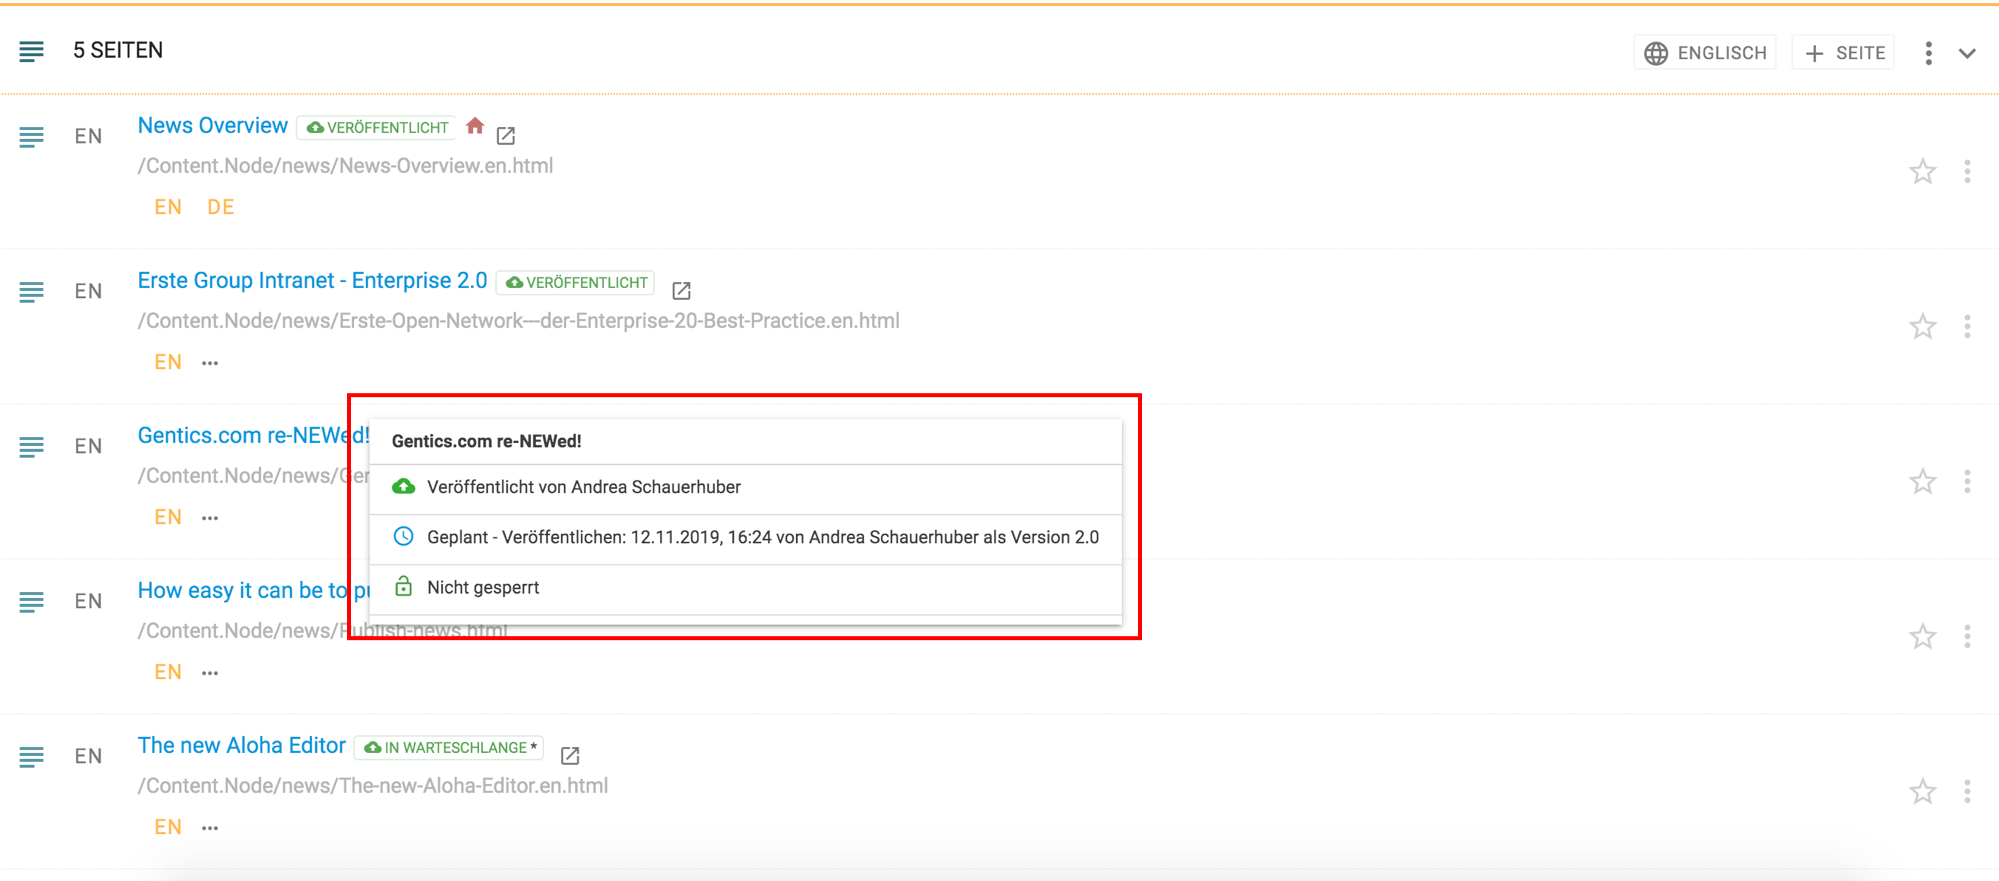The image size is (1999, 881).
Task: Click 'Veröffentlicht von Andrea Schauerhuber' text
Action: click(584, 487)
